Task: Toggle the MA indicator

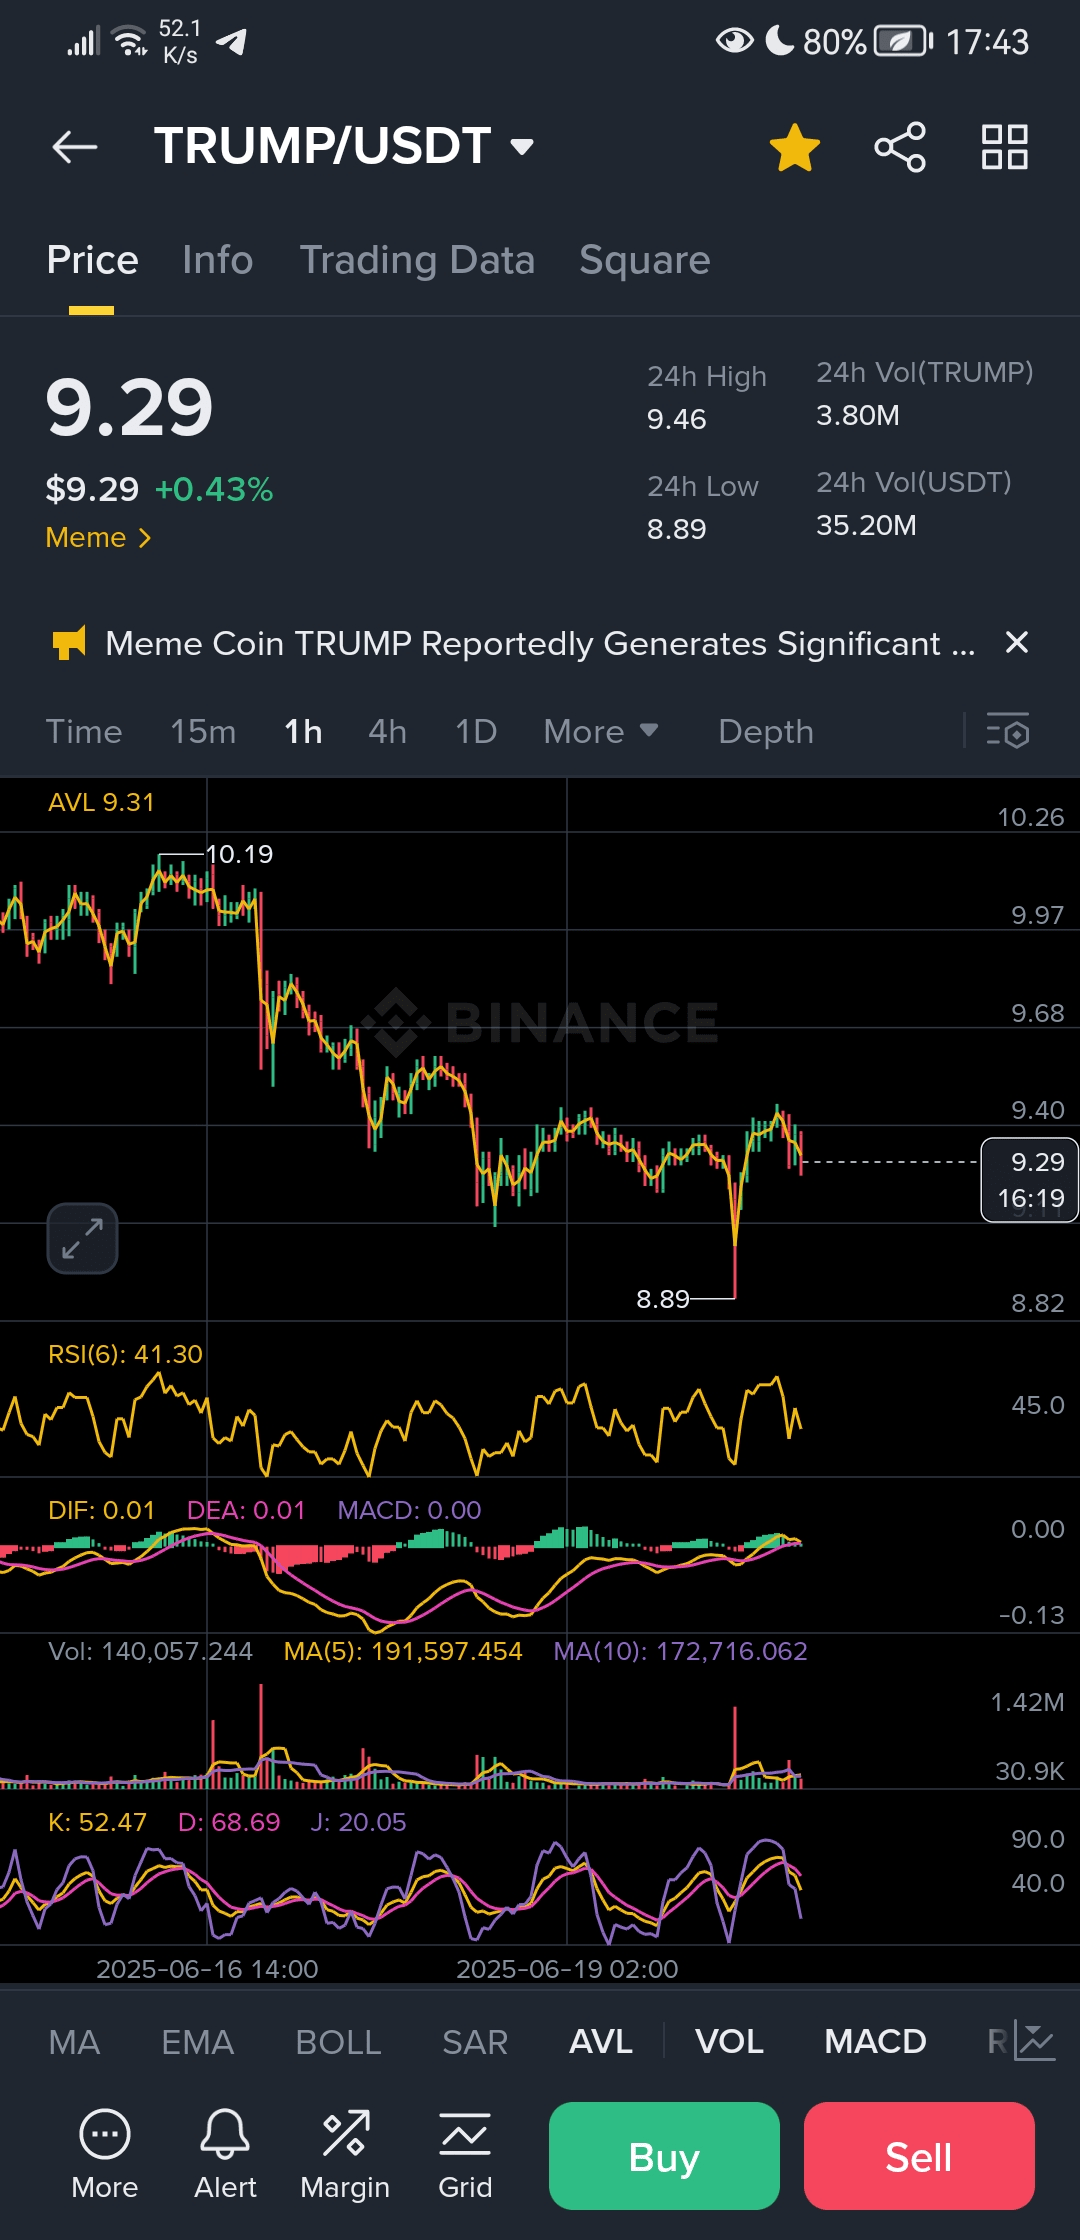Action: 74,2042
